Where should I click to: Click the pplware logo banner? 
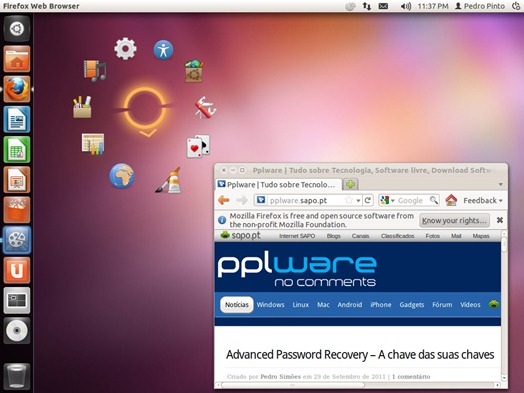pos(297,270)
